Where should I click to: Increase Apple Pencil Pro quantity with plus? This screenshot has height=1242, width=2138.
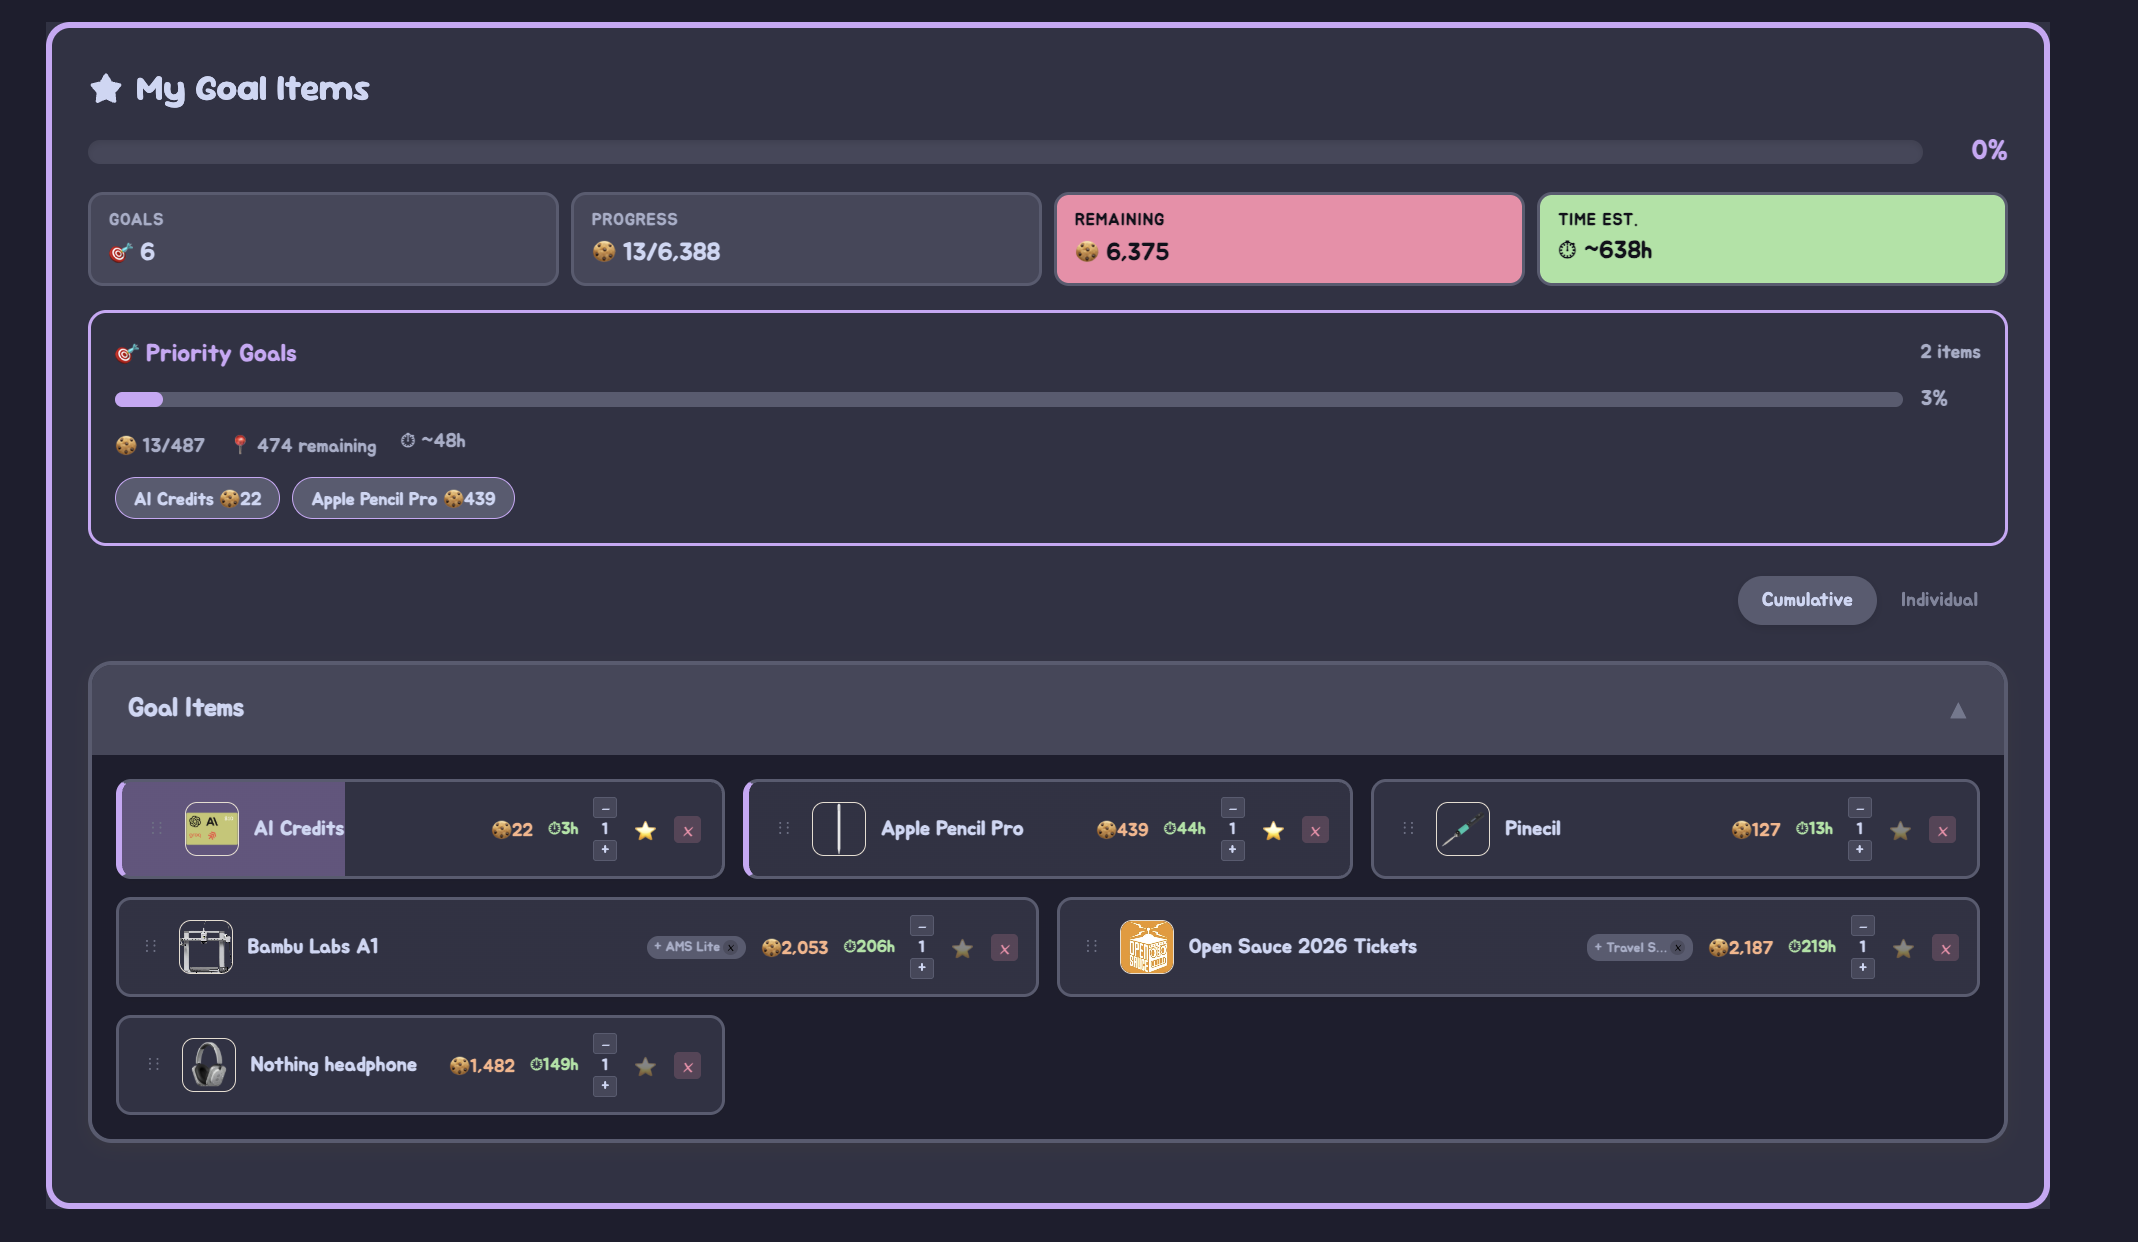coord(1232,850)
